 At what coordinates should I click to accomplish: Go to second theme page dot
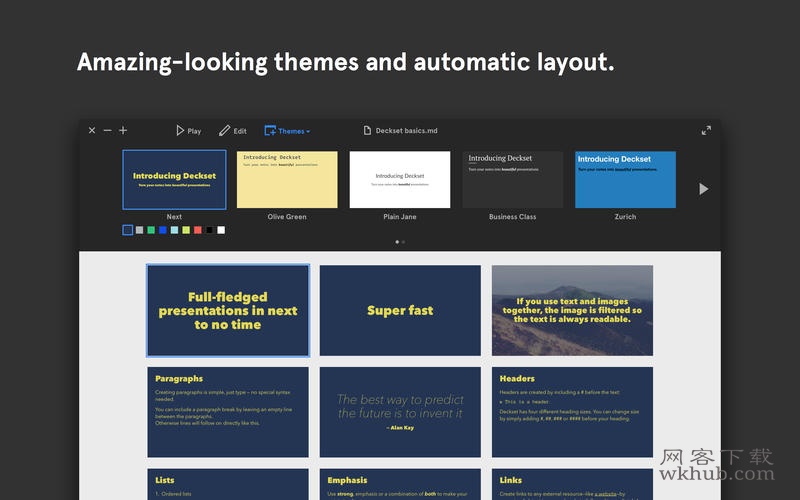(x=404, y=242)
